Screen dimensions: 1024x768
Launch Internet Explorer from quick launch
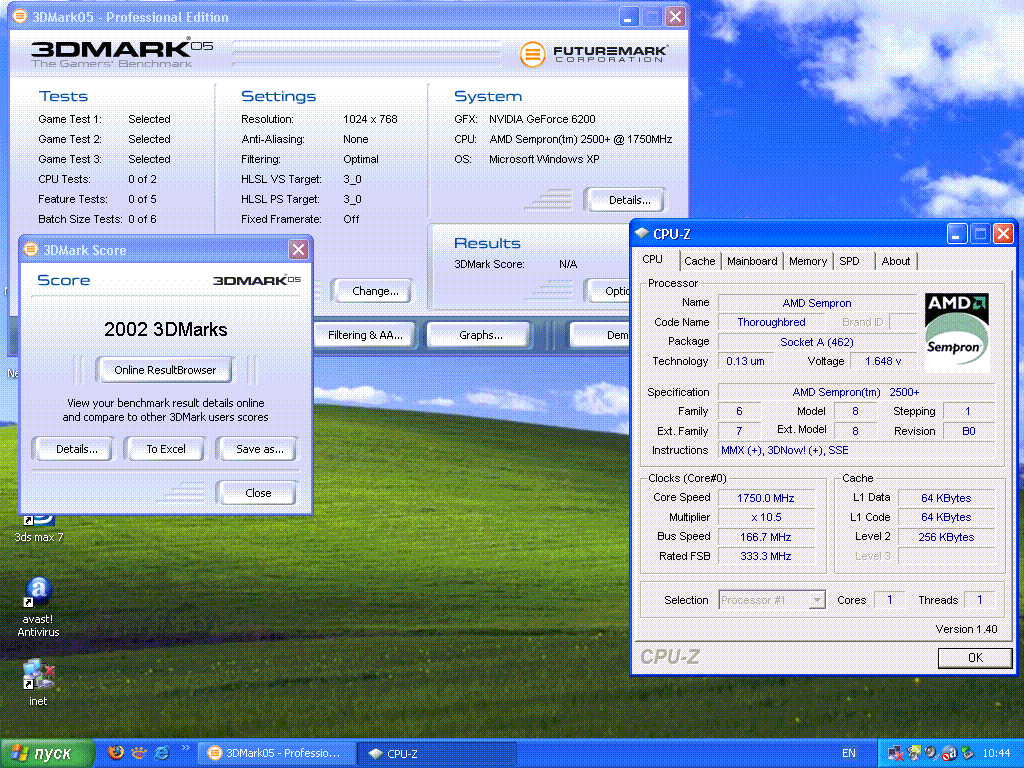point(161,753)
